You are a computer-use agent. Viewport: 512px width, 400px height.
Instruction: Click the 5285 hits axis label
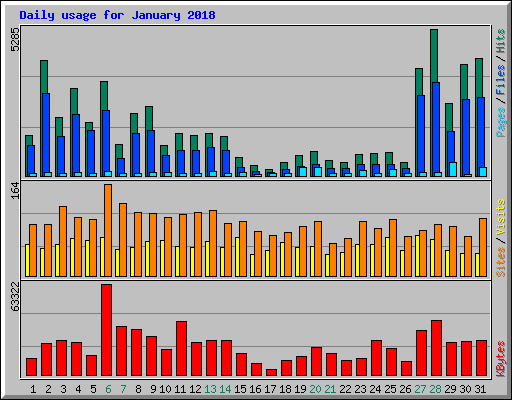[x=15, y=40]
